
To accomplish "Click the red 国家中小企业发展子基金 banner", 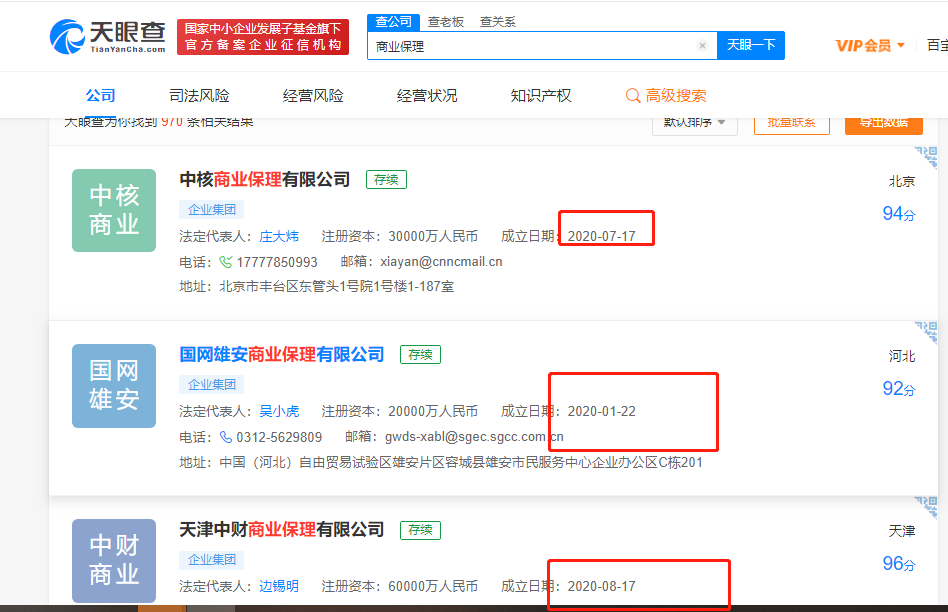I will point(263,37).
